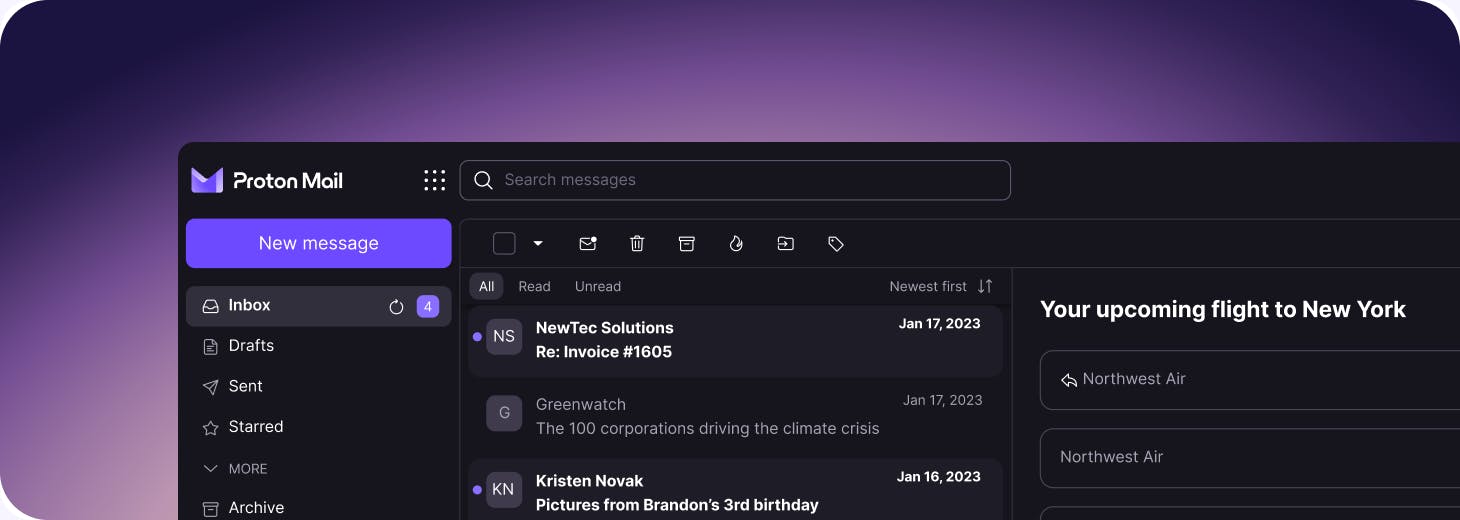Tick the select all messages checkbox
1460x520 pixels.
tap(504, 244)
